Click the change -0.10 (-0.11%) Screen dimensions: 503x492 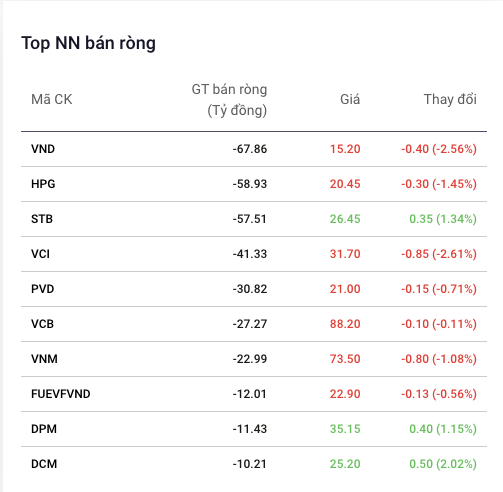439,324
